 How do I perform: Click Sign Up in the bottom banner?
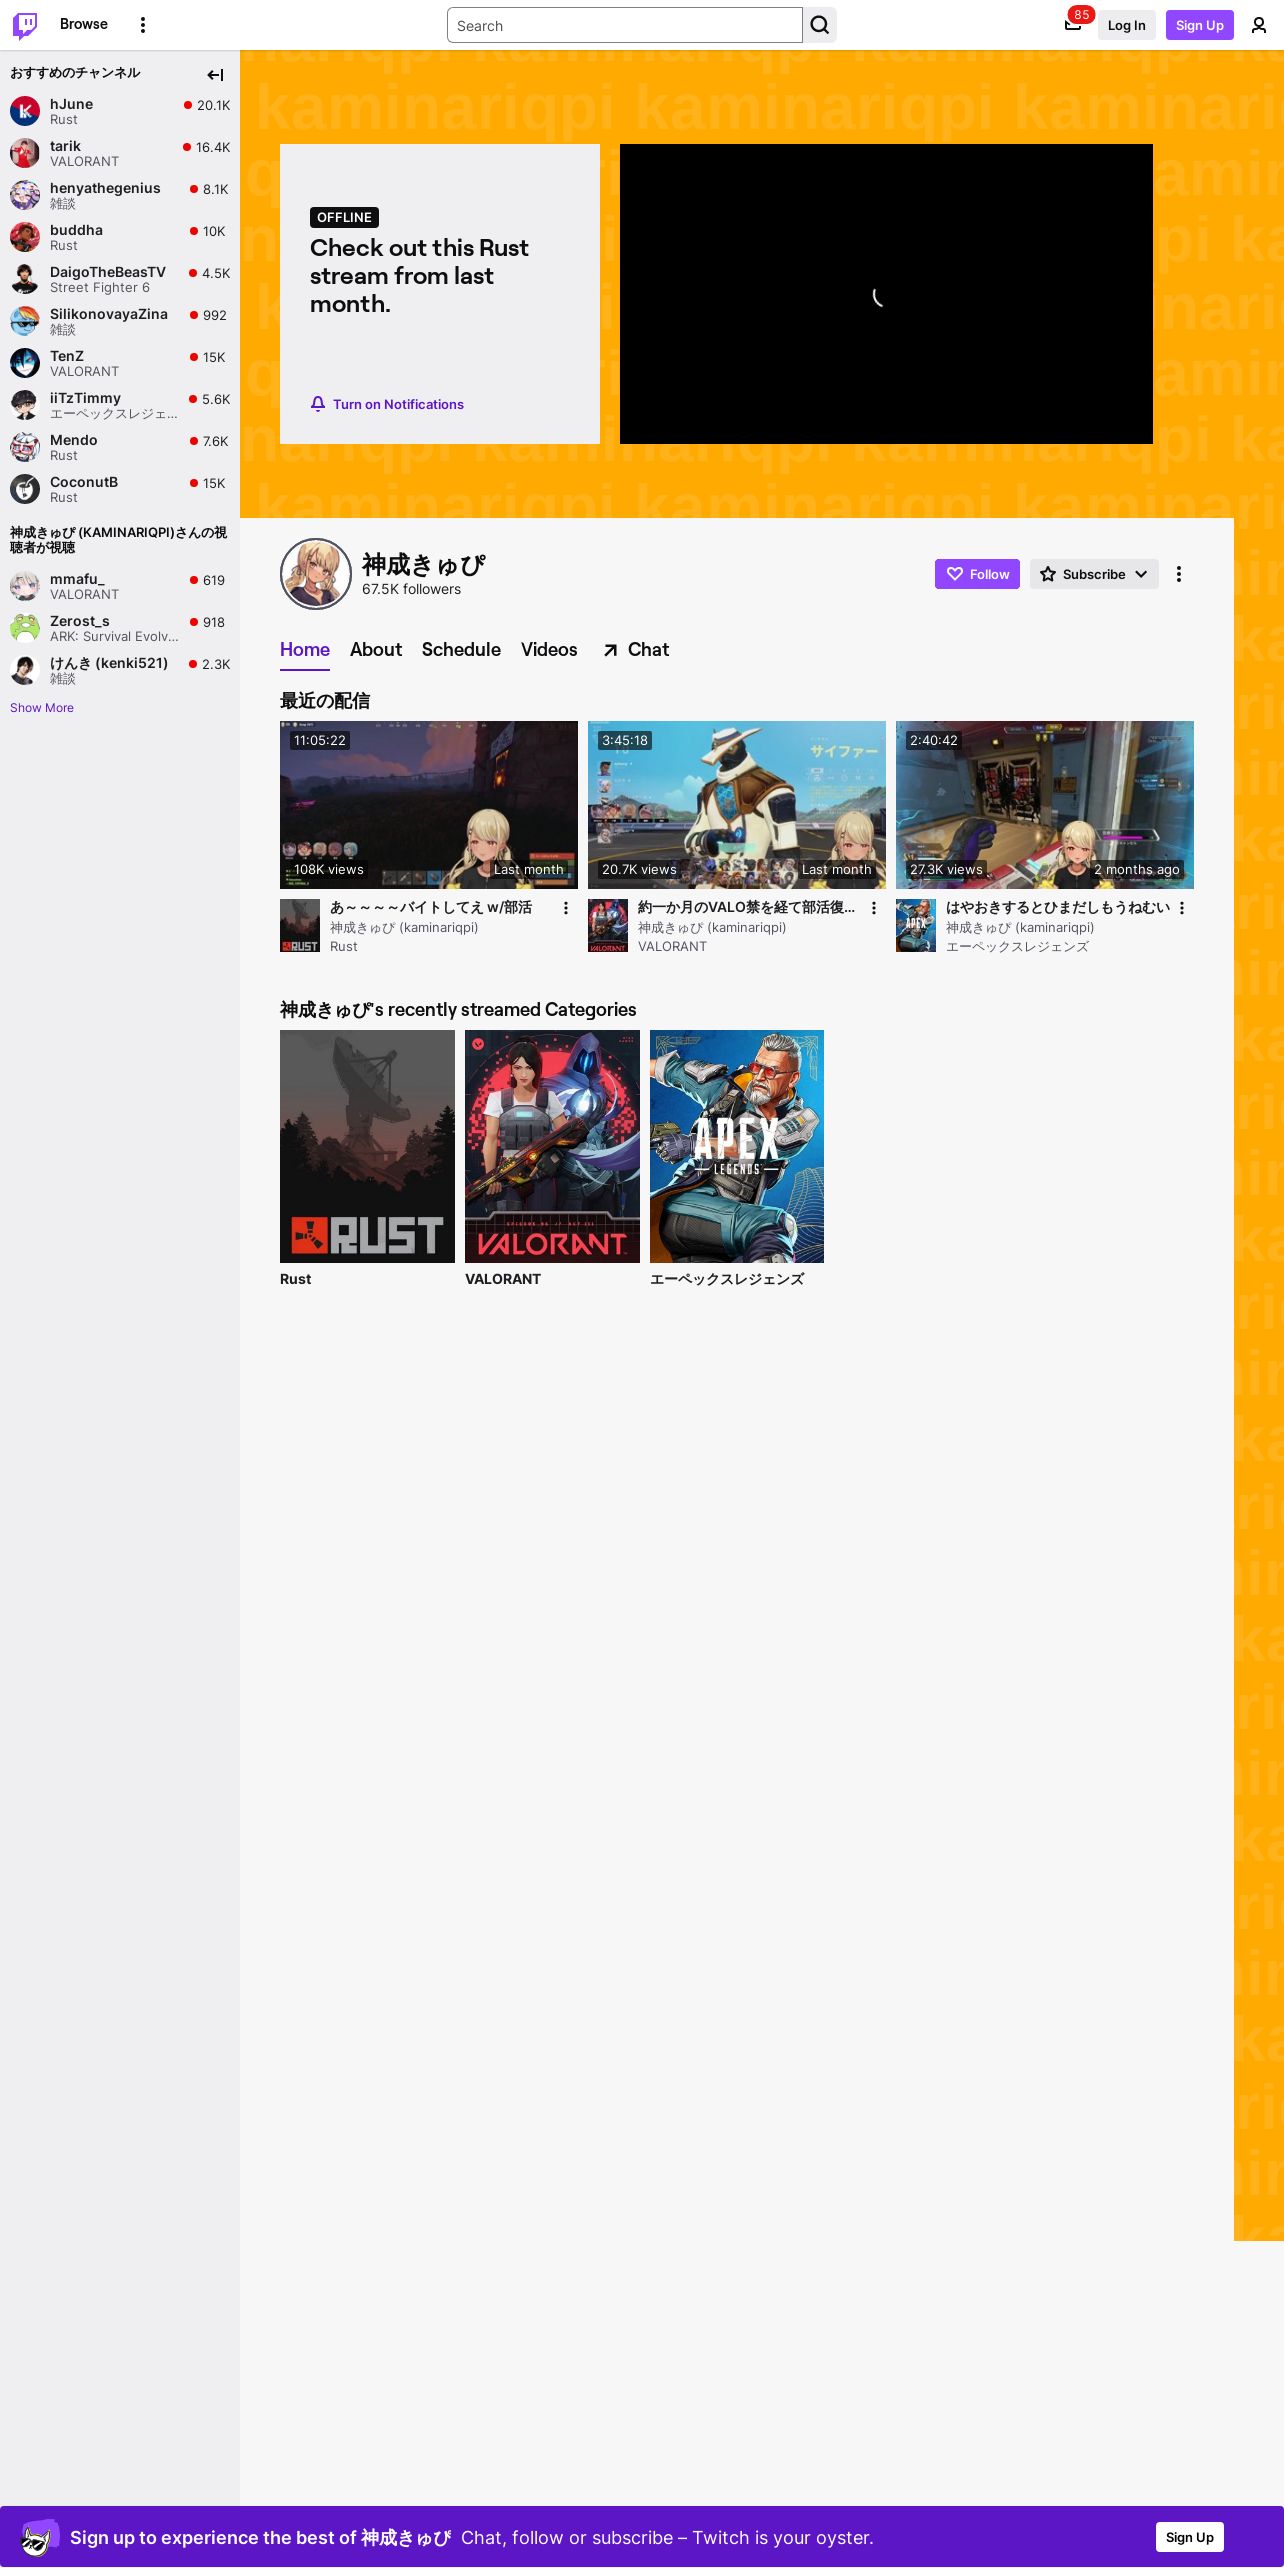coord(1189,2537)
